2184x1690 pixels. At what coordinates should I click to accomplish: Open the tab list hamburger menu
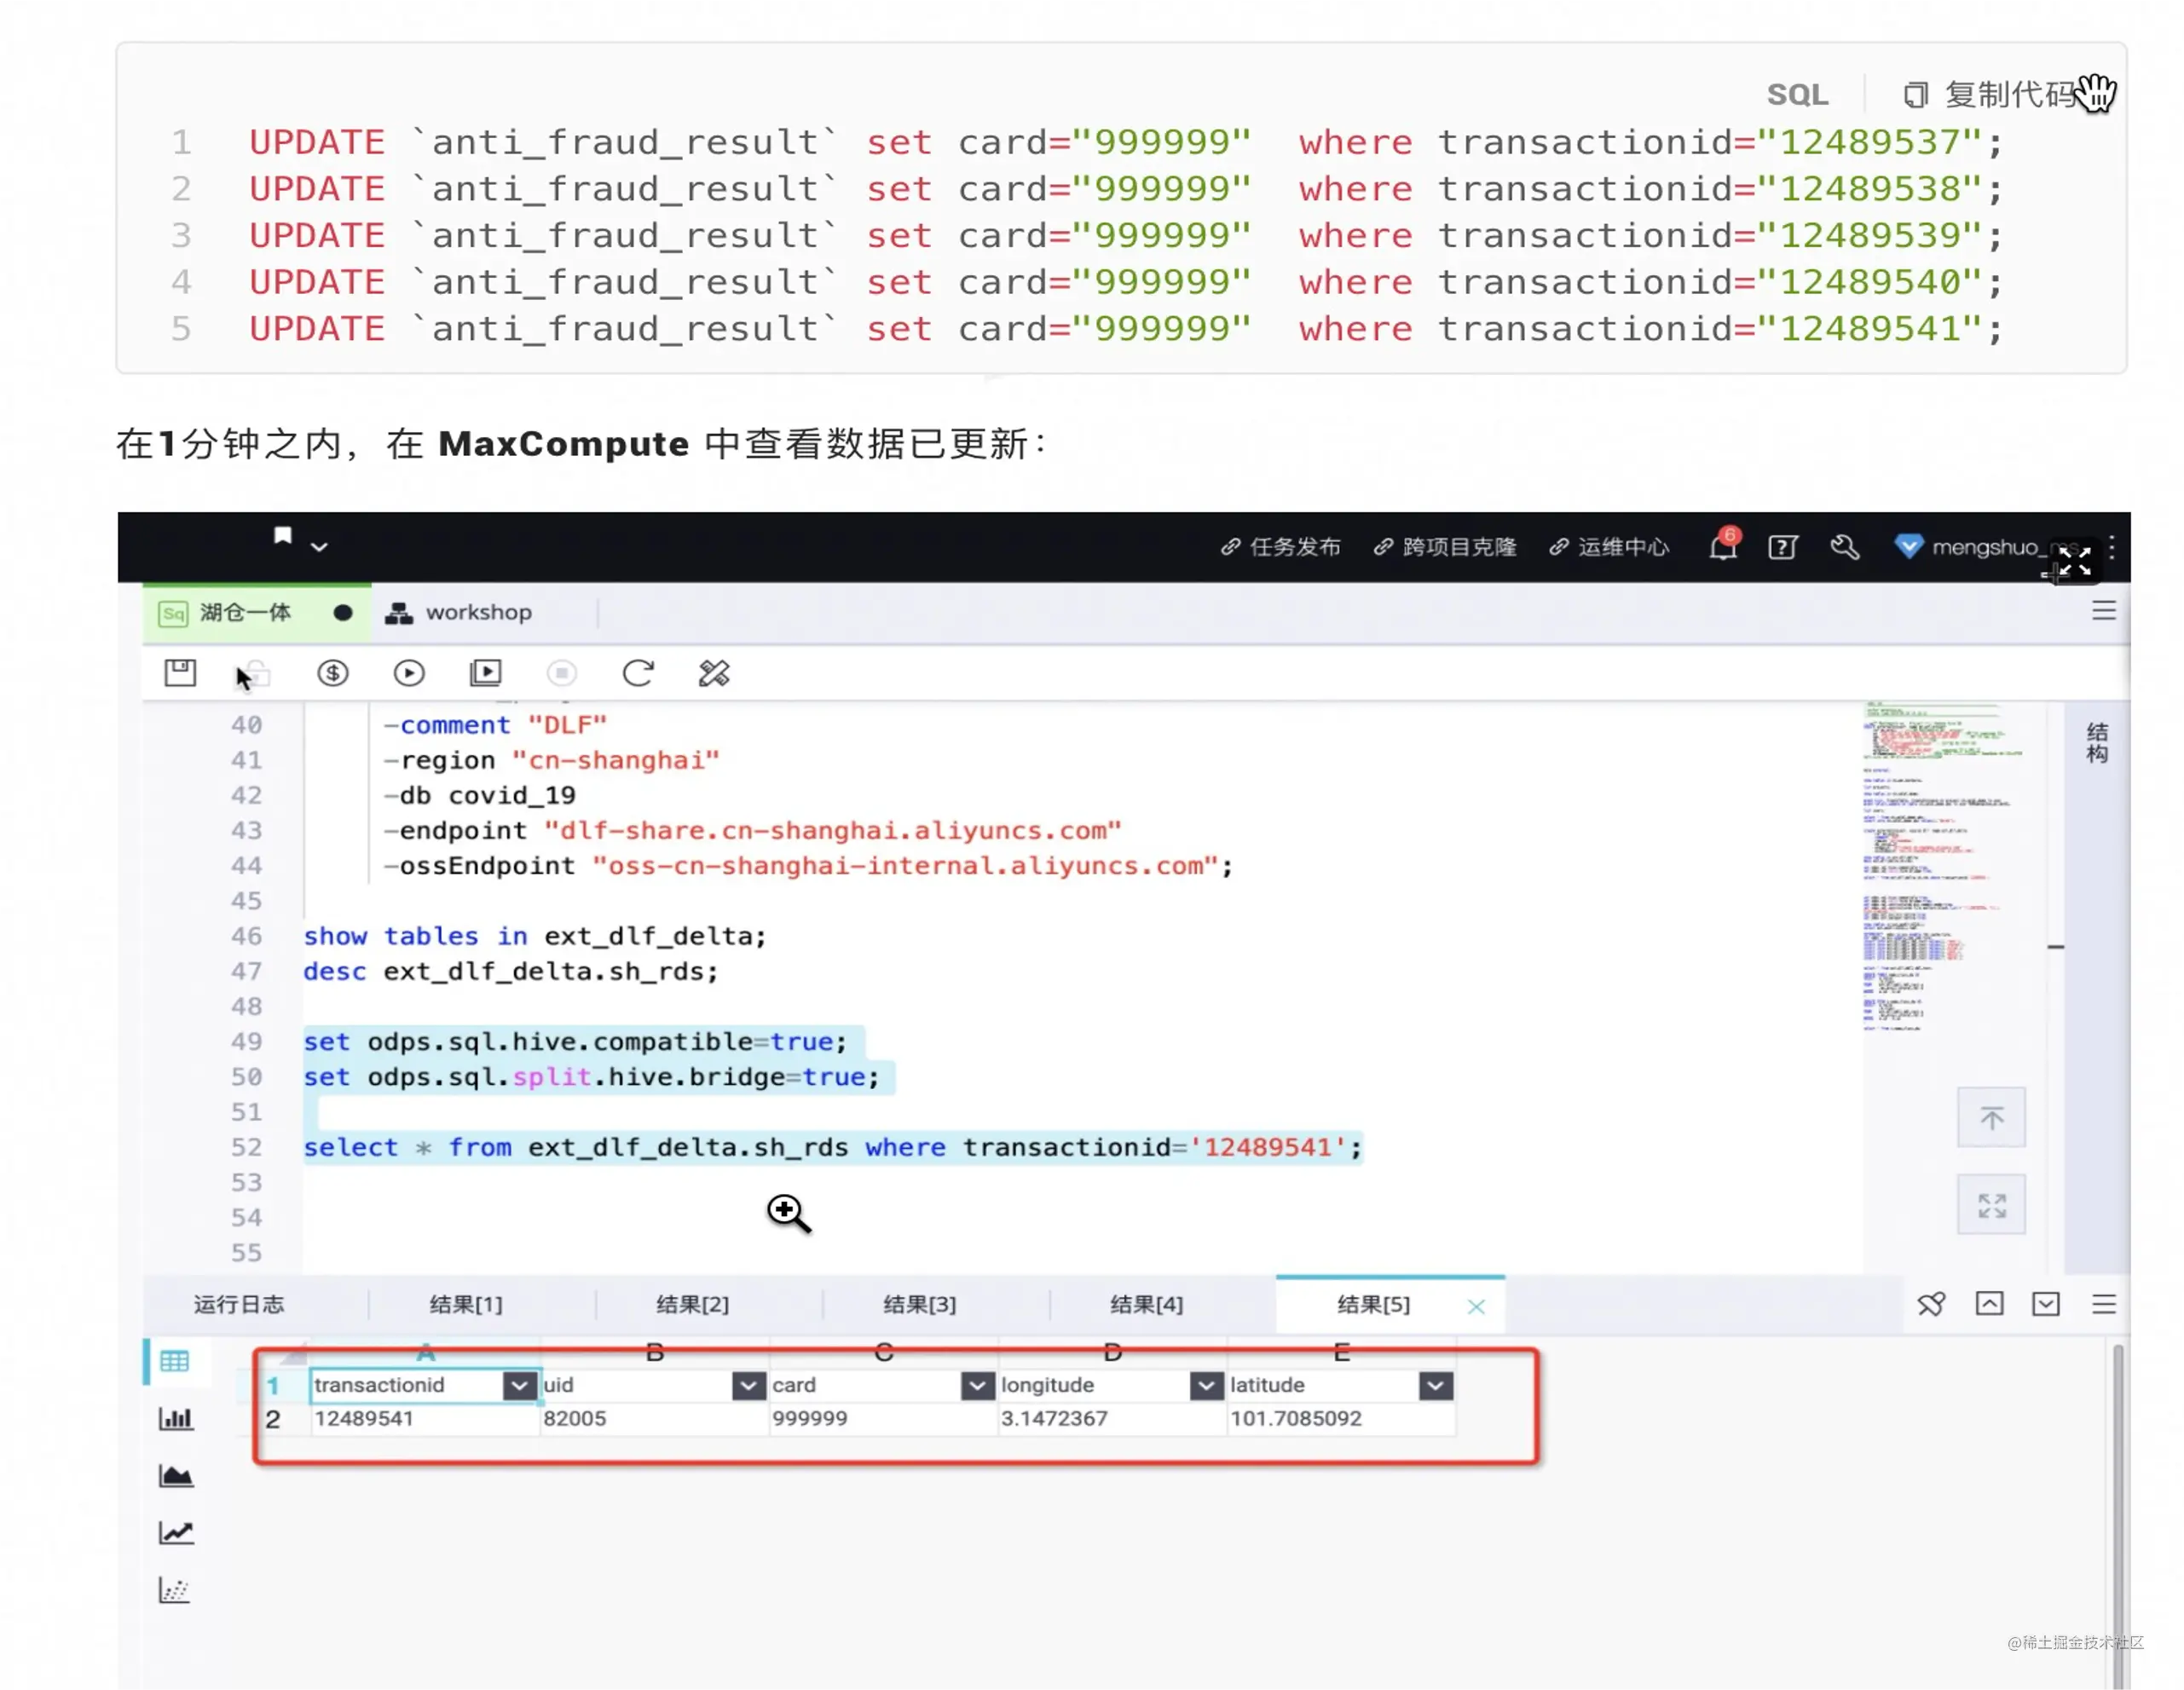2104,611
